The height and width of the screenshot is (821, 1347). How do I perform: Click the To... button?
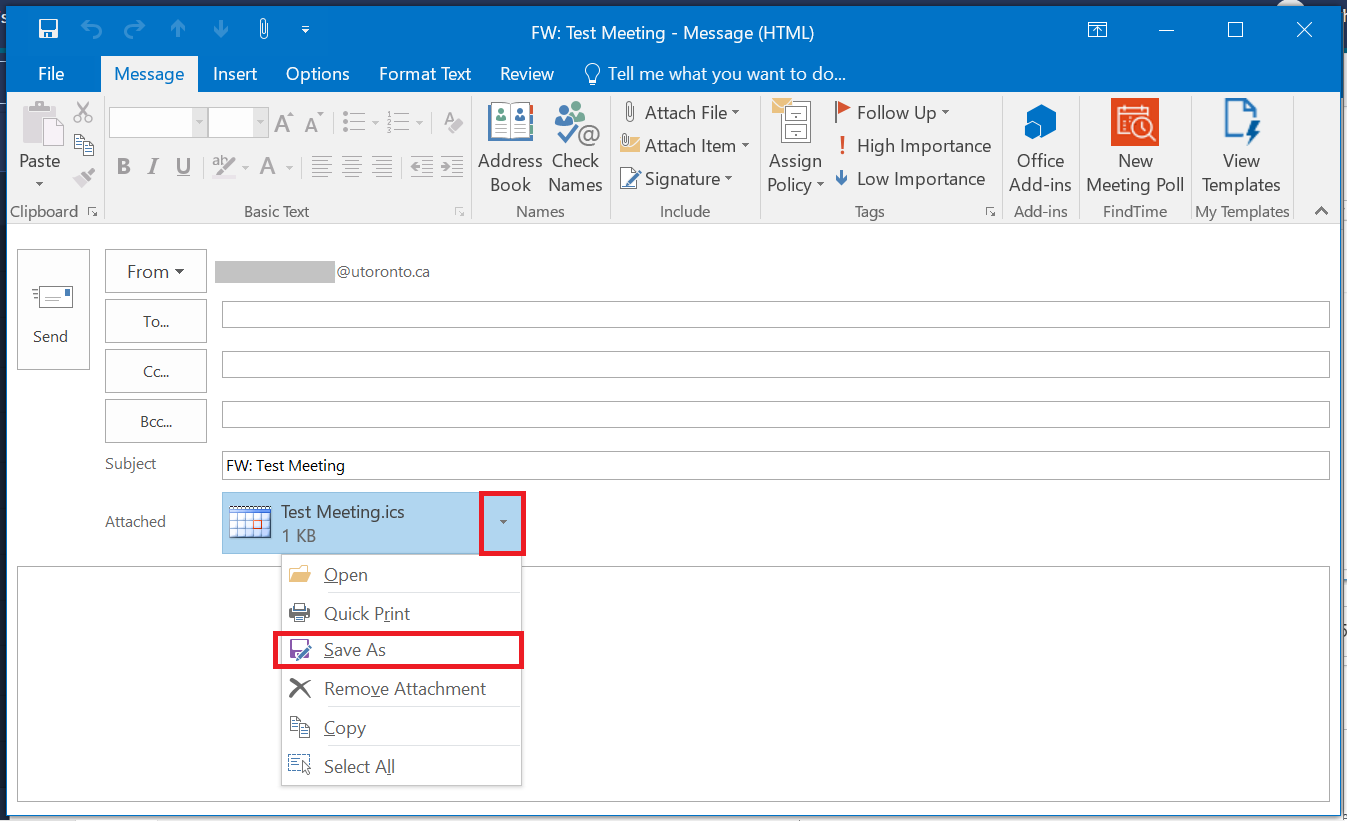tap(156, 321)
